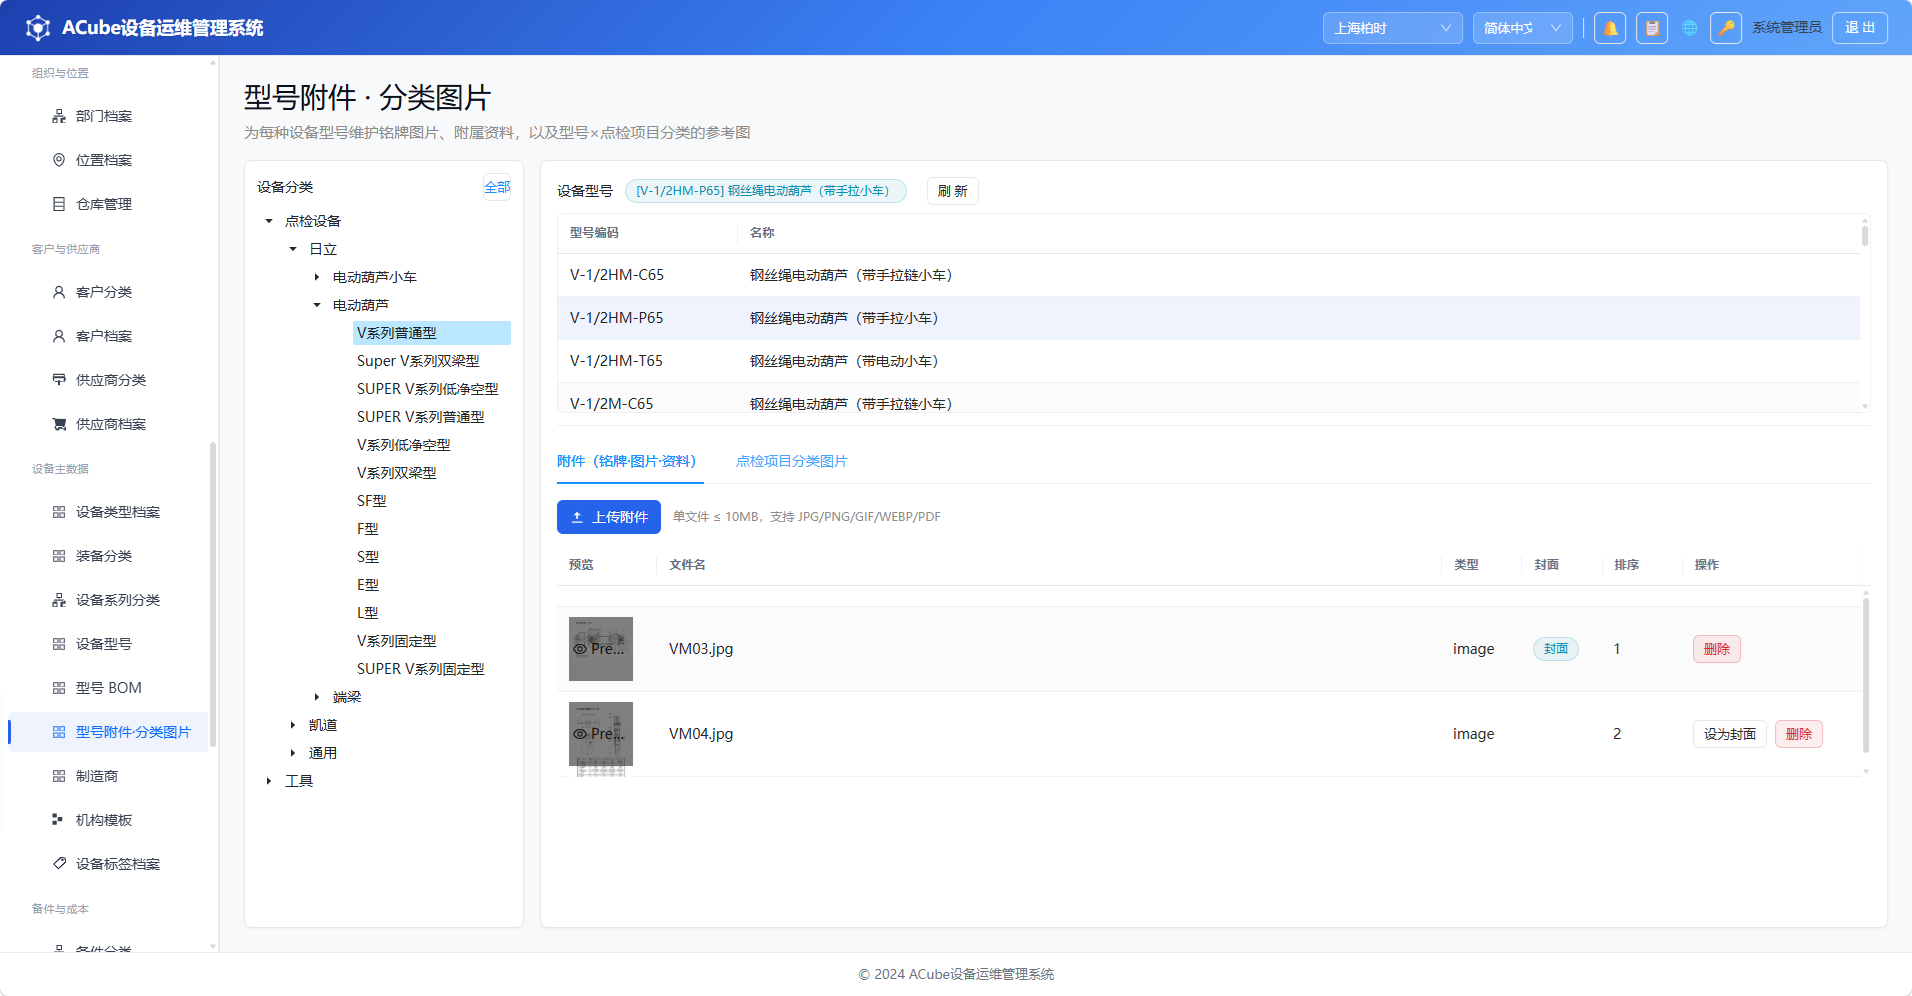Click the 客户档案 person icon
Screen dimensions: 1912x996
pyautogui.click(x=59, y=336)
